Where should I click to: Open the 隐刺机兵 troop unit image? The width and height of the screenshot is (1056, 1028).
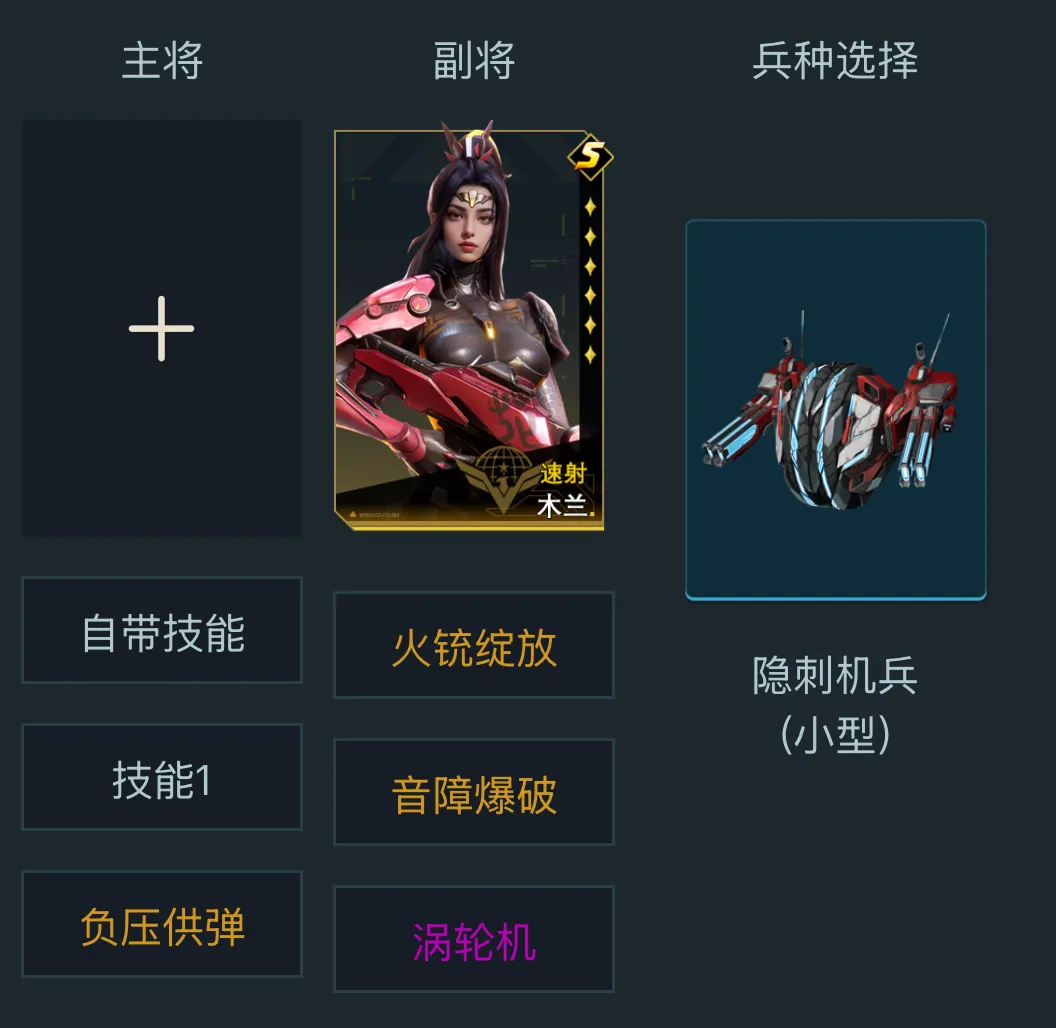[x=836, y=409]
